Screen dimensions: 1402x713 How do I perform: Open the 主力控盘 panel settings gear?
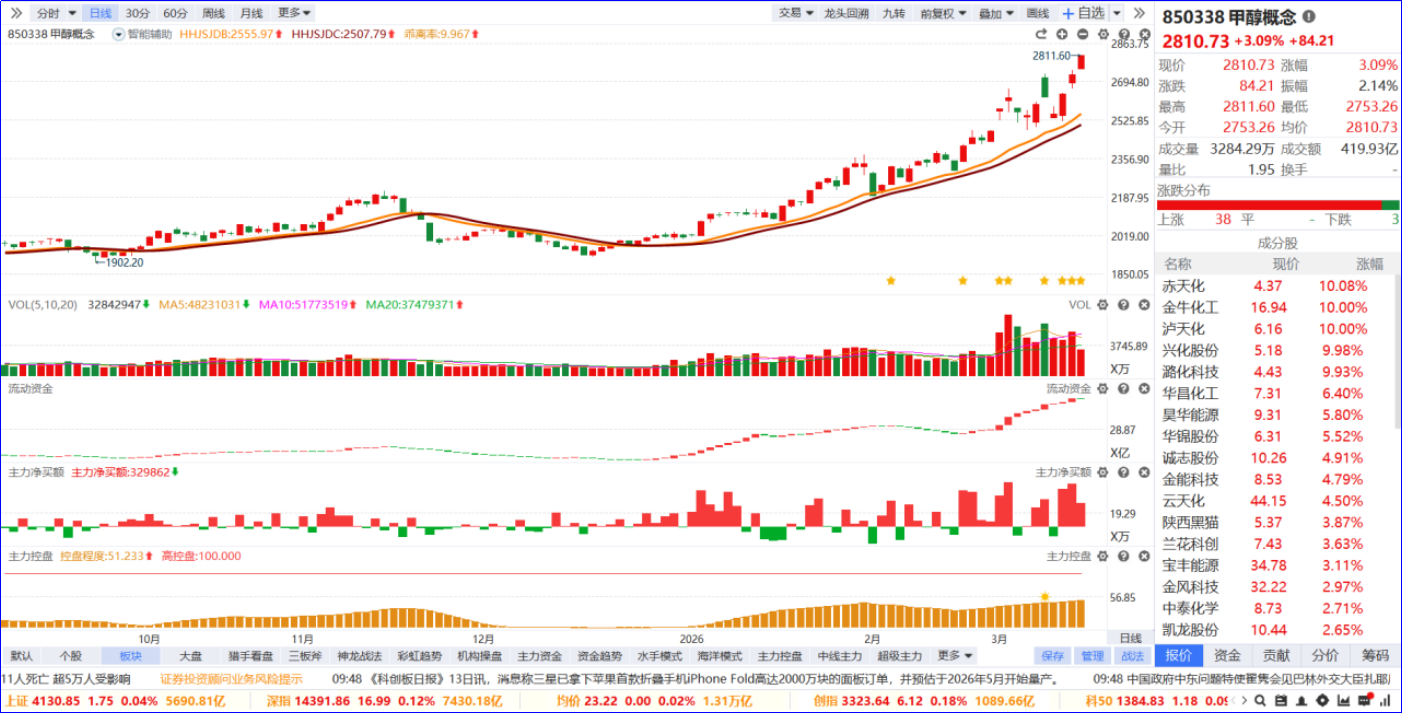coord(1103,556)
